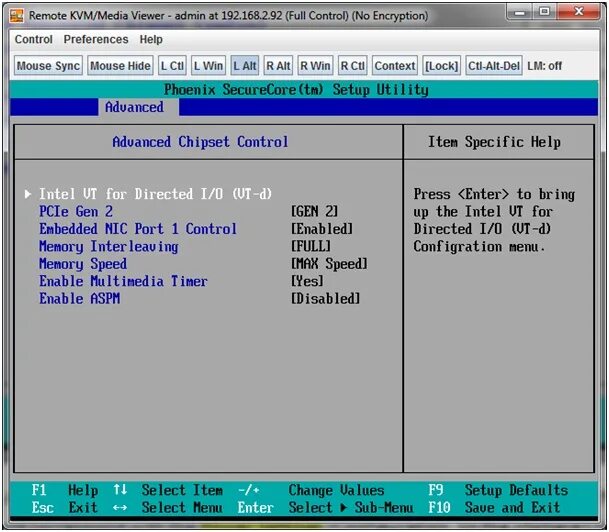Click the Advanced Chipset Control heading
The height and width of the screenshot is (532, 609).
tap(200, 142)
